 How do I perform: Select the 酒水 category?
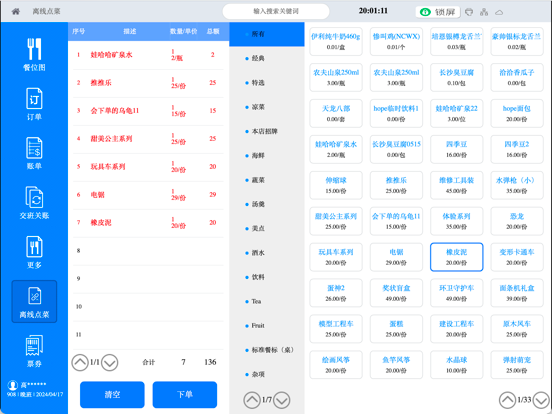click(x=267, y=253)
